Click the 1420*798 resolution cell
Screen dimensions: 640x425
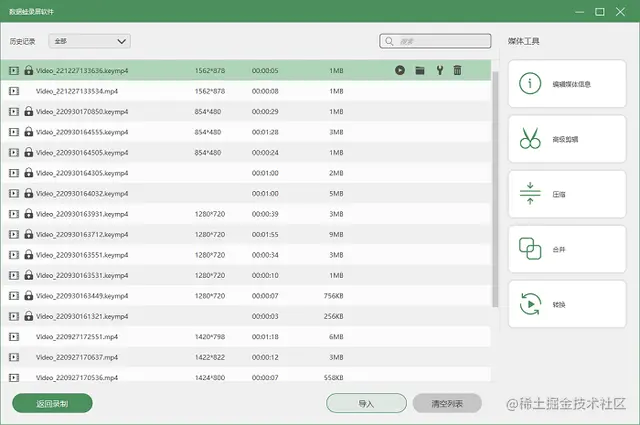210,337
